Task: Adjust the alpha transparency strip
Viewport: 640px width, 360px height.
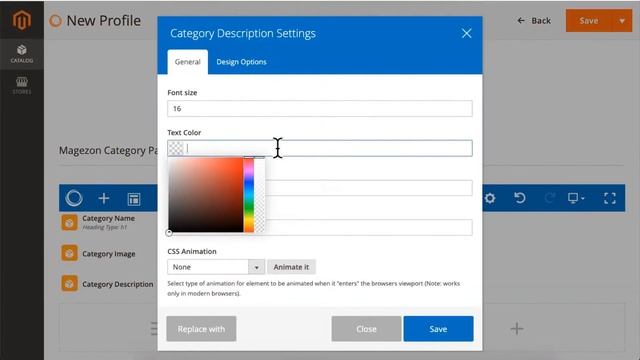Action: (260, 195)
